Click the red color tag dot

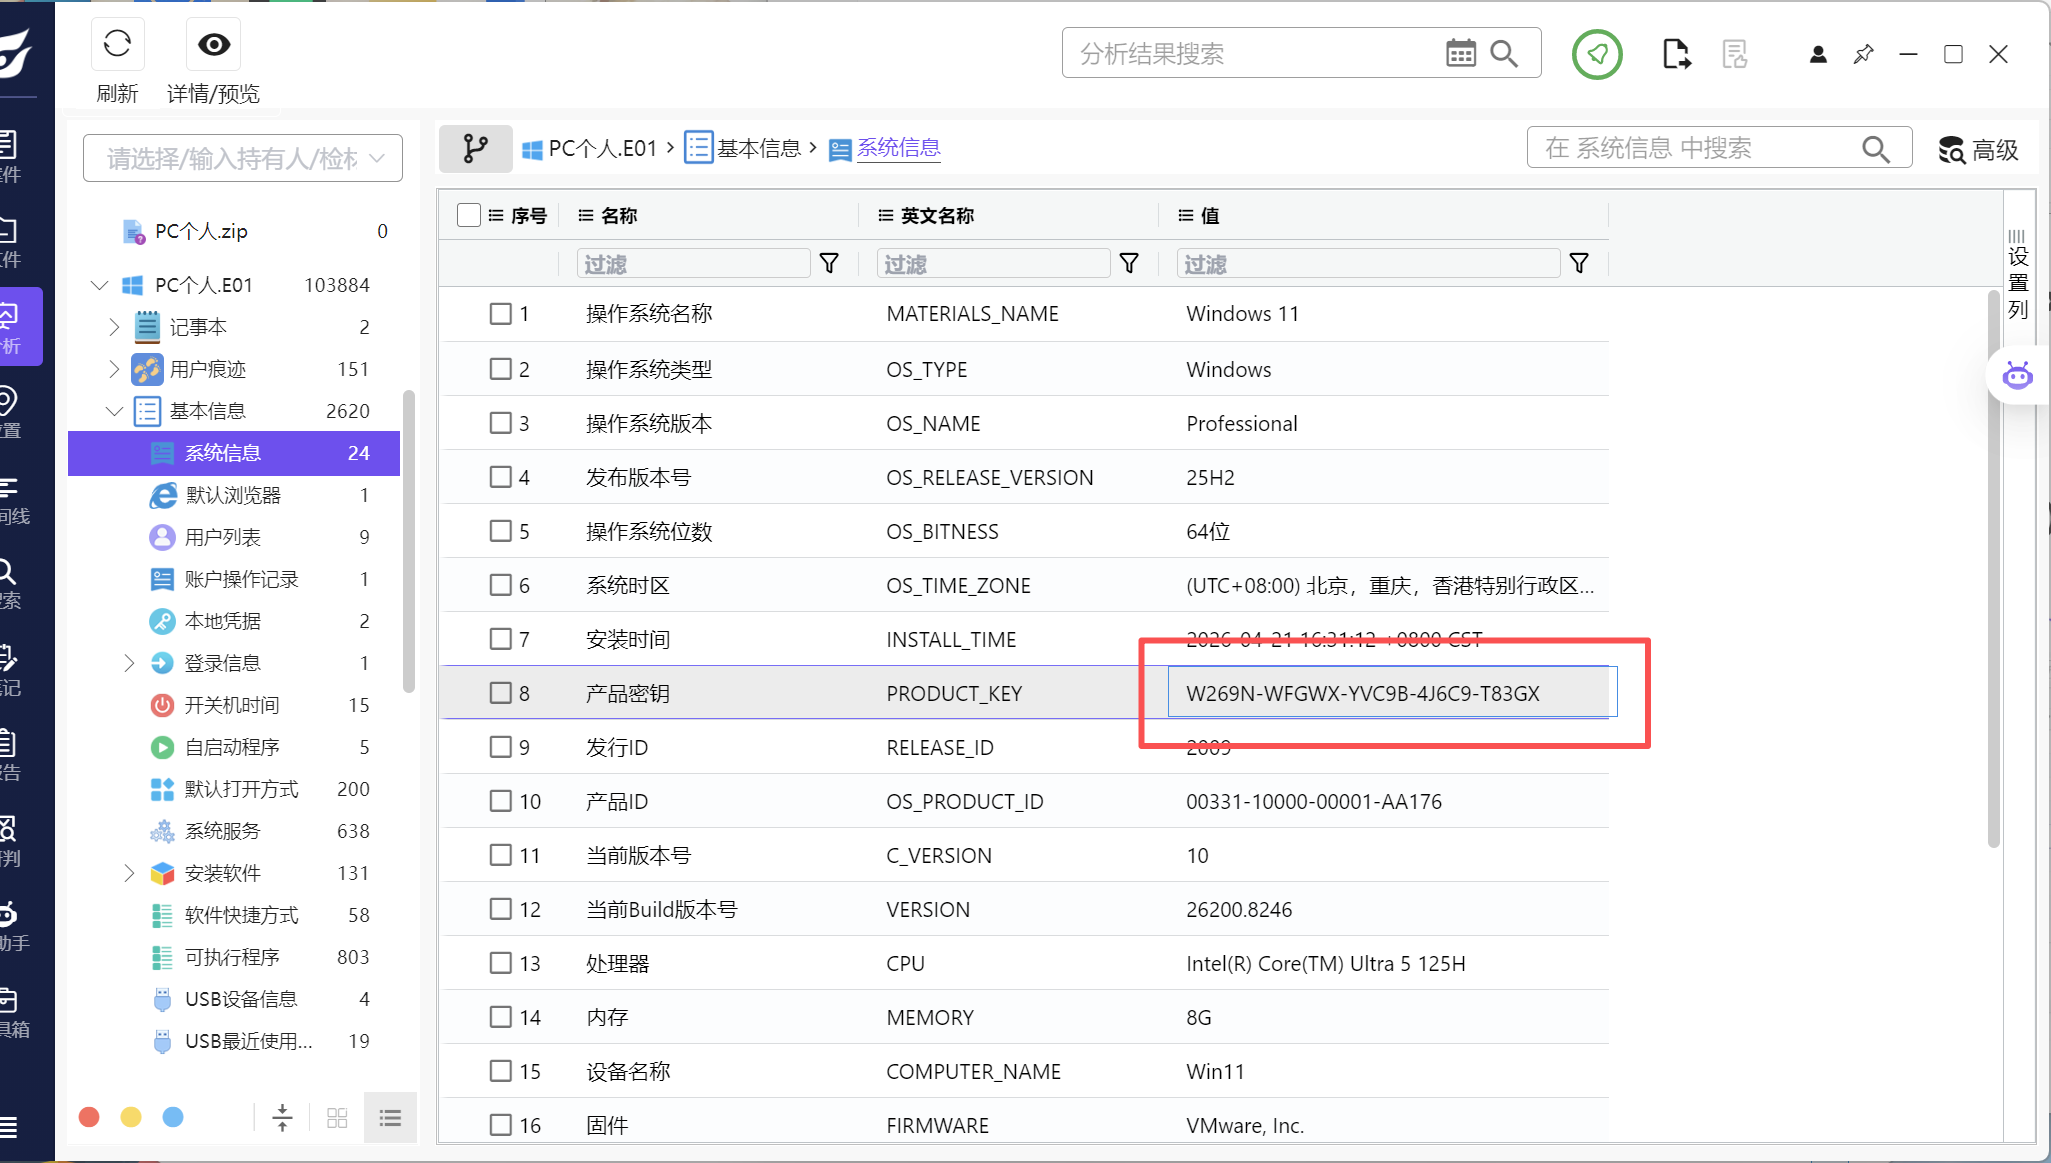(89, 1117)
